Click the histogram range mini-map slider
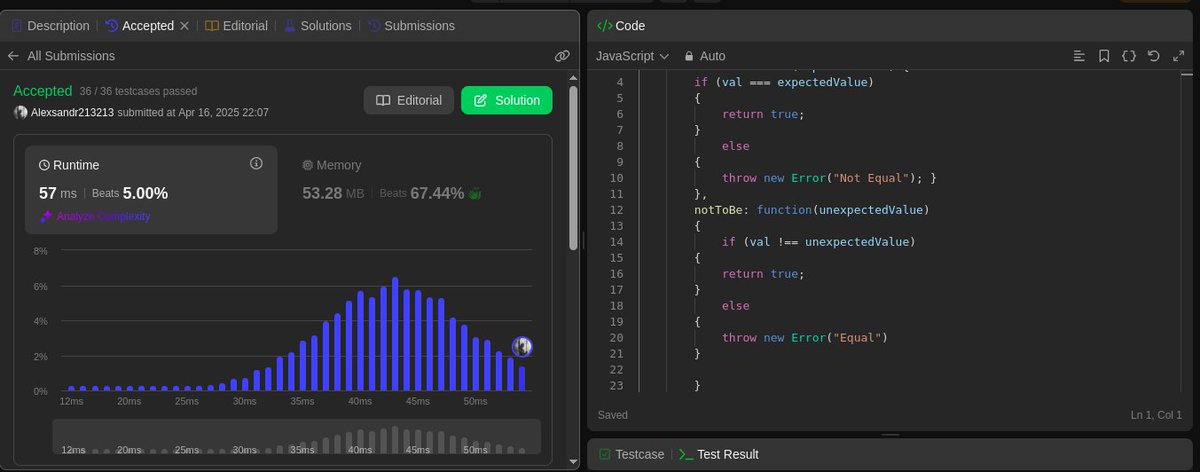This screenshot has width=1200, height=472. (x=297, y=436)
